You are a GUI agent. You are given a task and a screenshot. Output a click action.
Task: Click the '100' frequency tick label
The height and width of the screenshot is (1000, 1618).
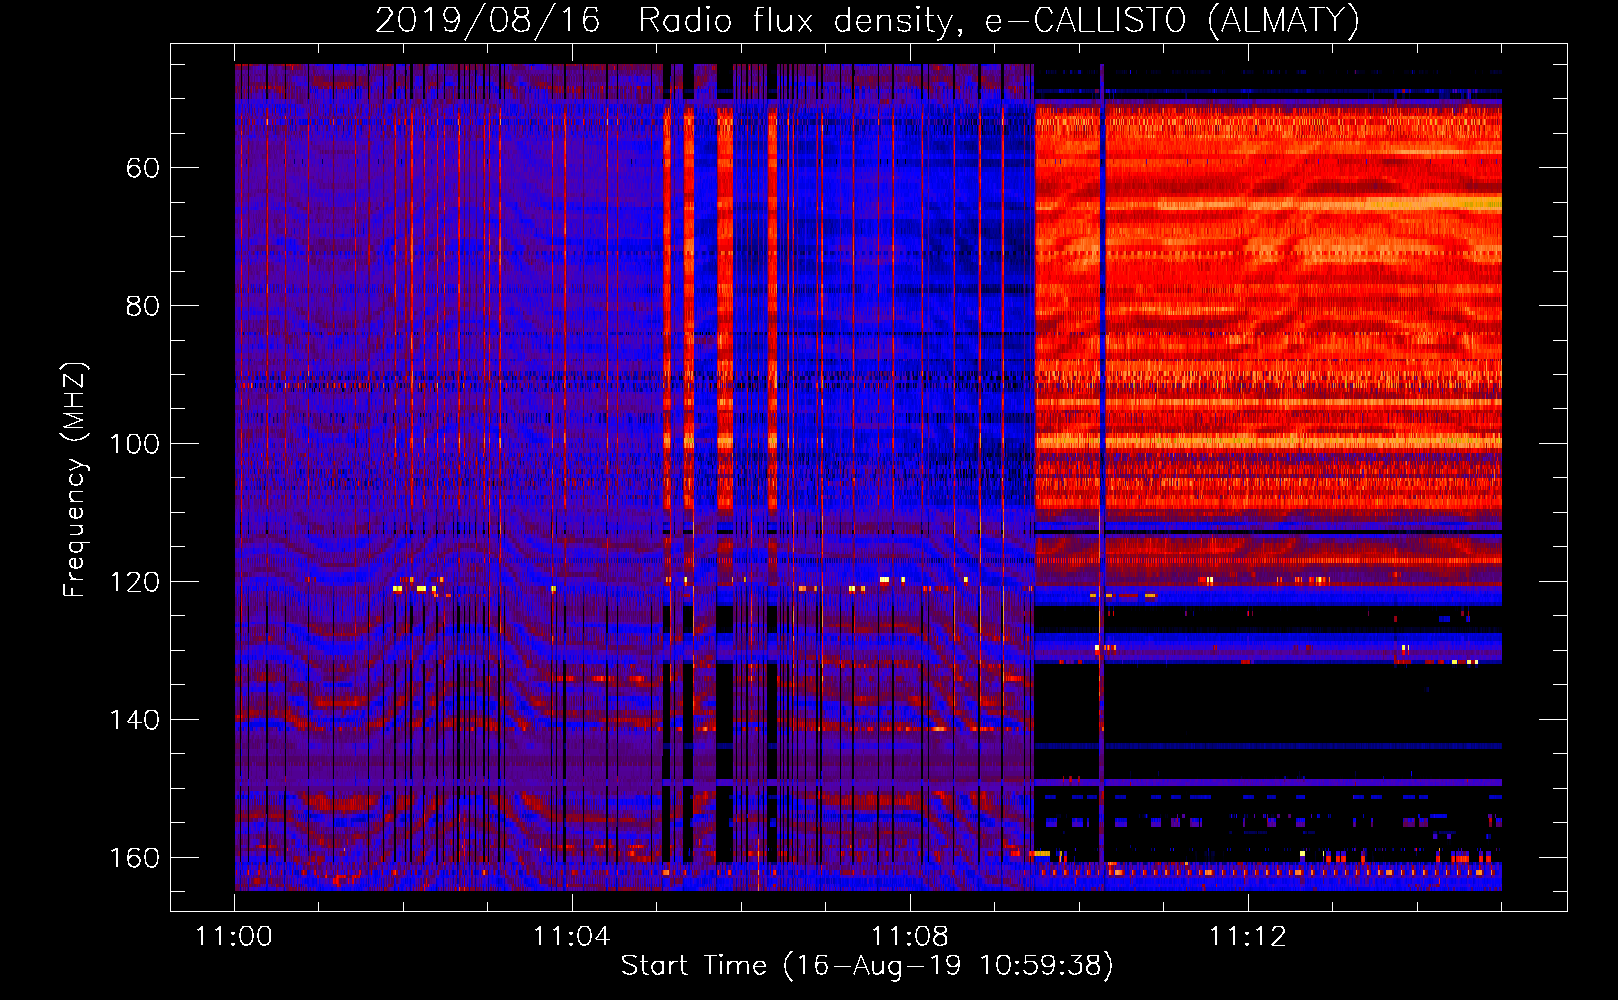tap(134, 444)
